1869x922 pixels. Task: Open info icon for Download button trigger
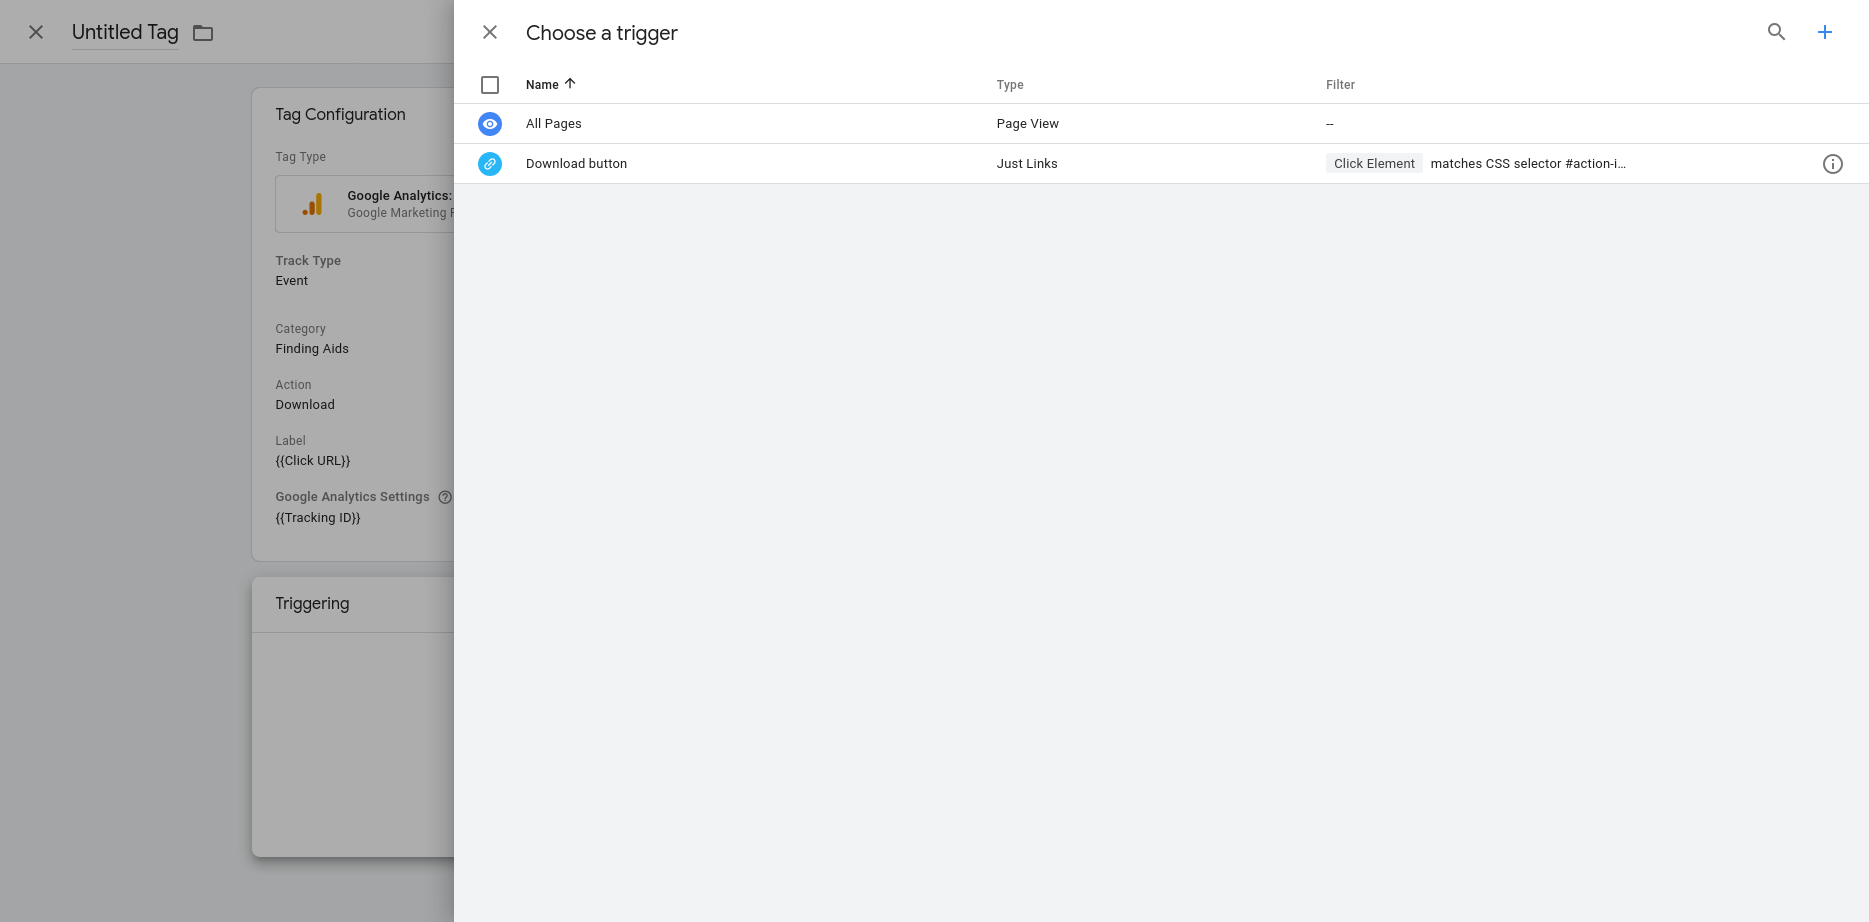pos(1832,164)
